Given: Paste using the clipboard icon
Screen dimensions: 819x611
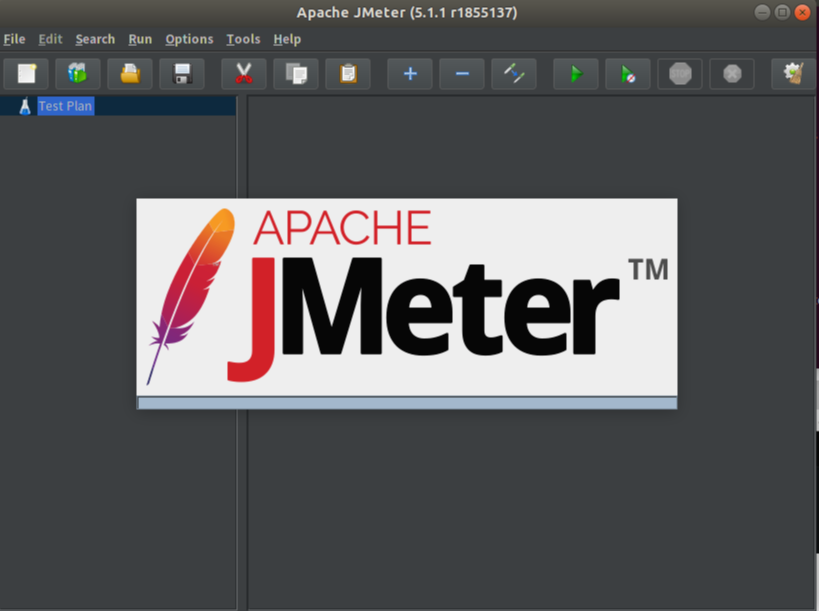Looking at the screenshot, I should (x=348, y=74).
